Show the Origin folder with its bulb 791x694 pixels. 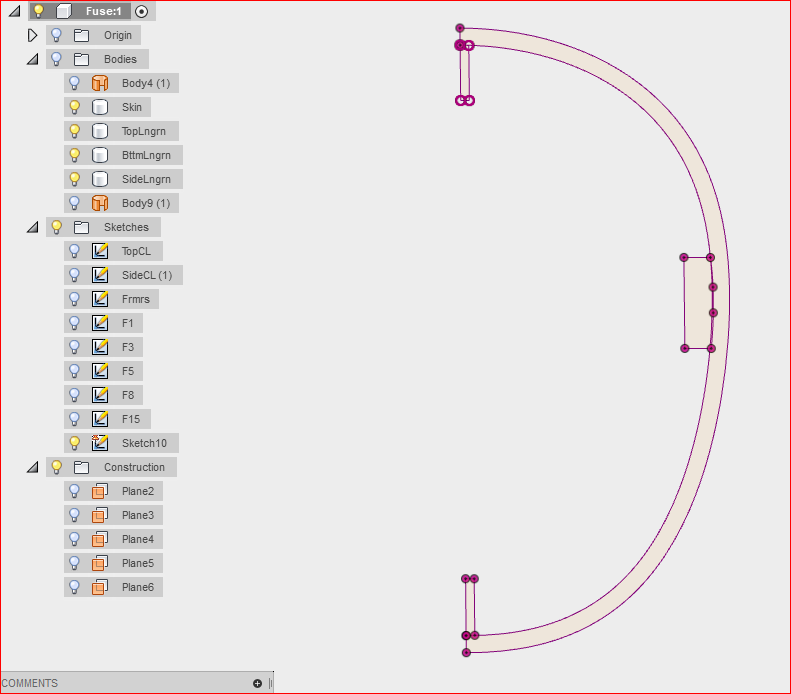coord(56,35)
